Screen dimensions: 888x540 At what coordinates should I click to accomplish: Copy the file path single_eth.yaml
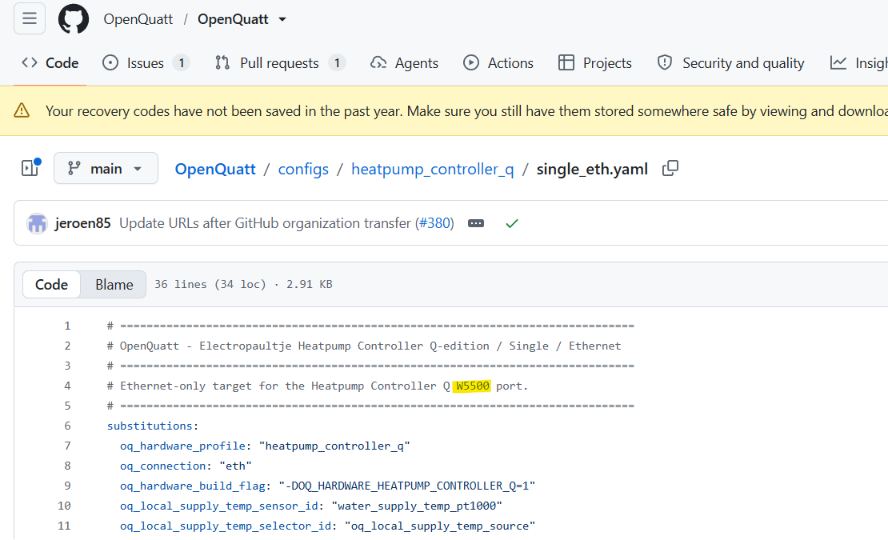pyautogui.click(x=671, y=168)
